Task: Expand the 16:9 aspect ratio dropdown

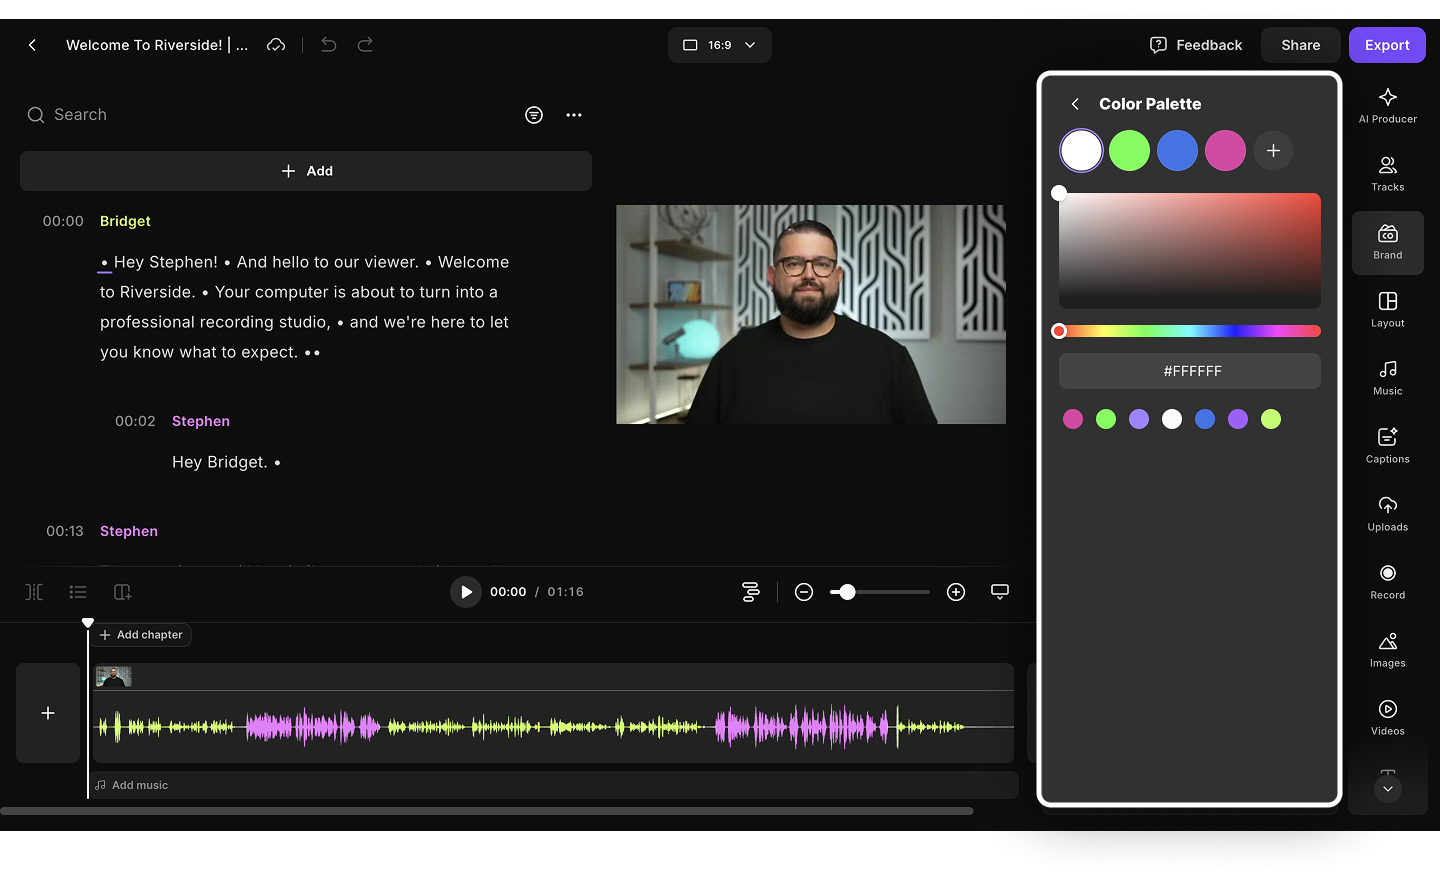Action: click(719, 45)
